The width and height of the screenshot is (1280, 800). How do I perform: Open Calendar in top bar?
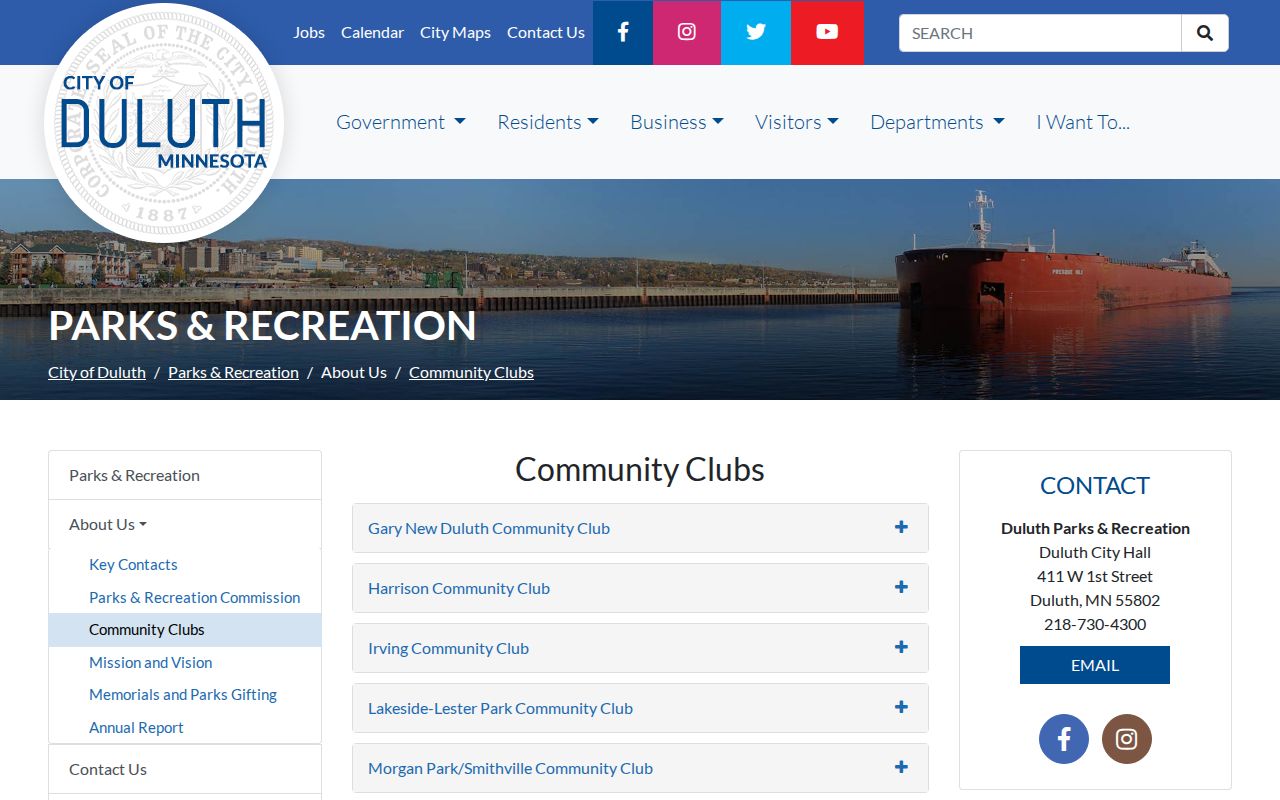[372, 32]
